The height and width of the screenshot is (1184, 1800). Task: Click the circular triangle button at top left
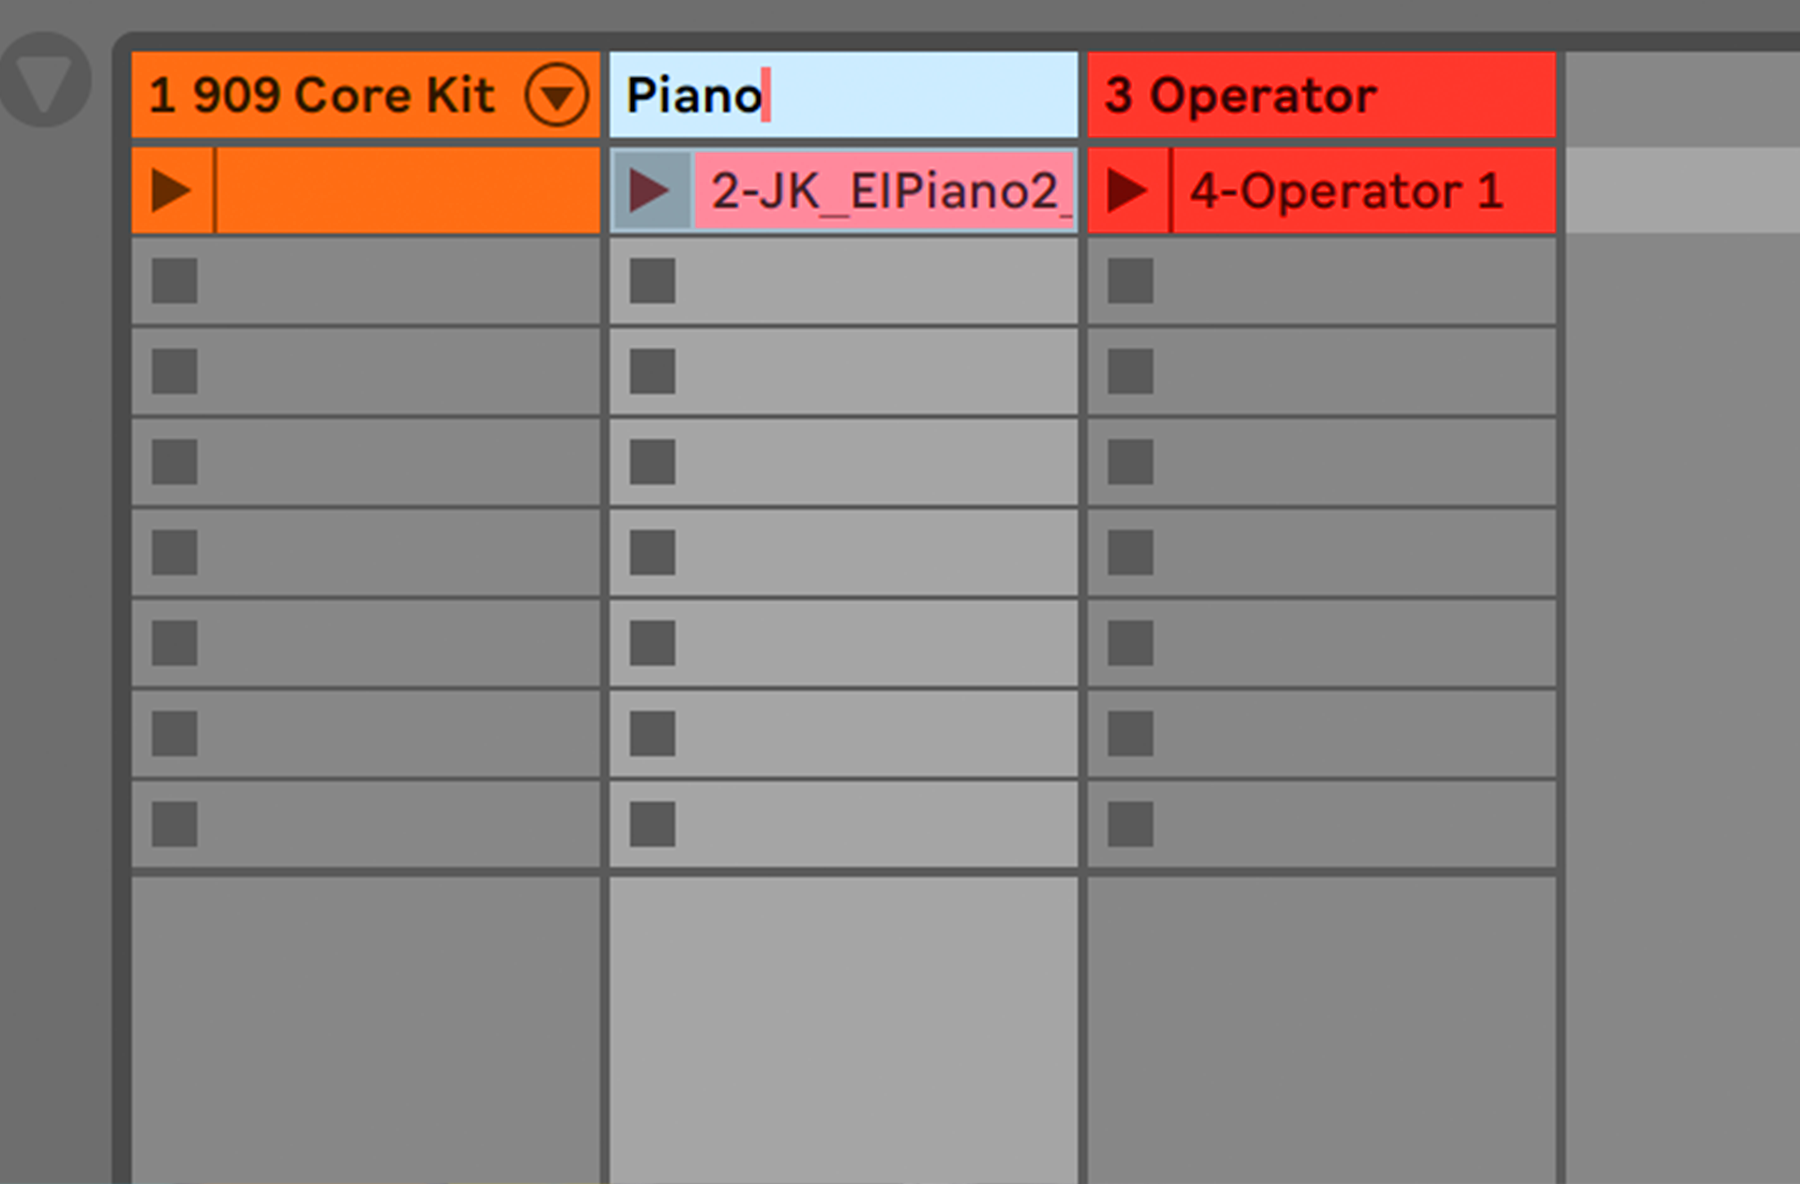(x=45, y=80)
